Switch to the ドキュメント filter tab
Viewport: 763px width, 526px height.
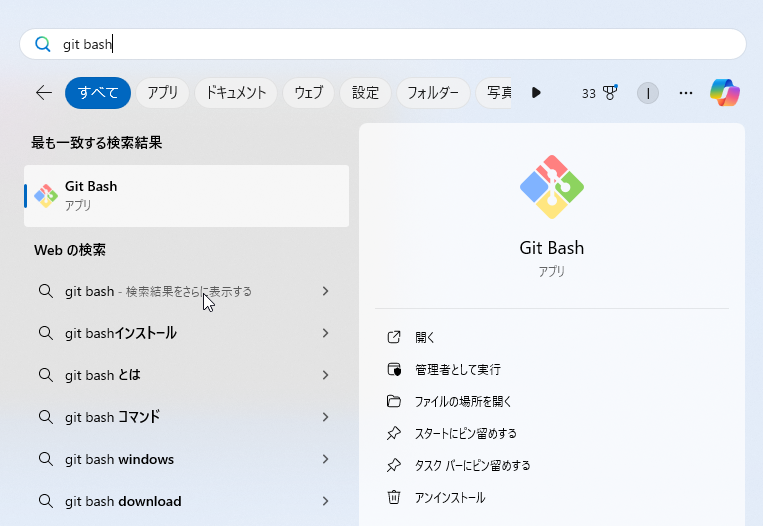click(236, 92)
